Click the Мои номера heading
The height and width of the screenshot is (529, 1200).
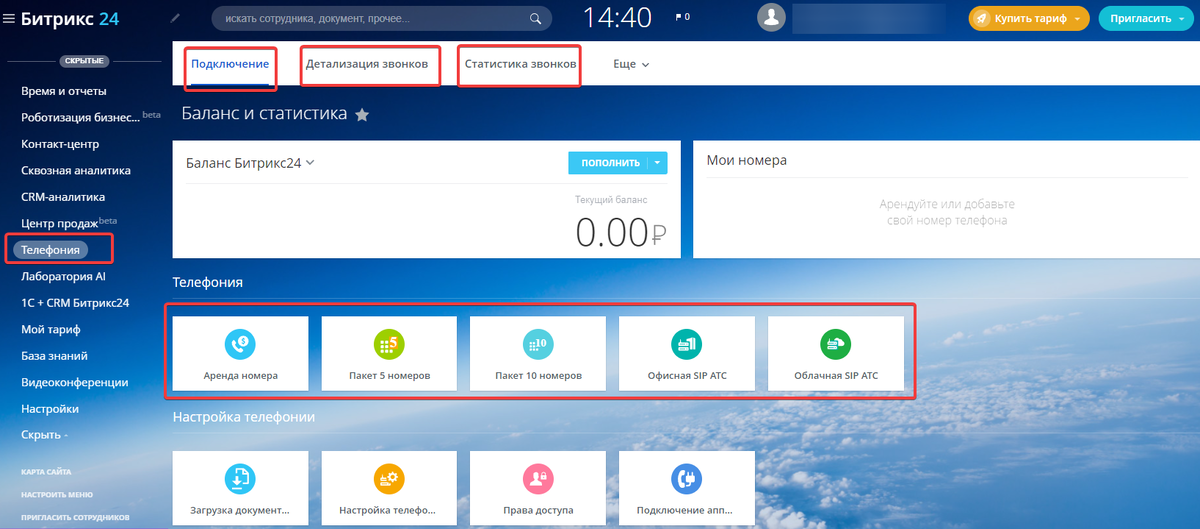(747, 160)
